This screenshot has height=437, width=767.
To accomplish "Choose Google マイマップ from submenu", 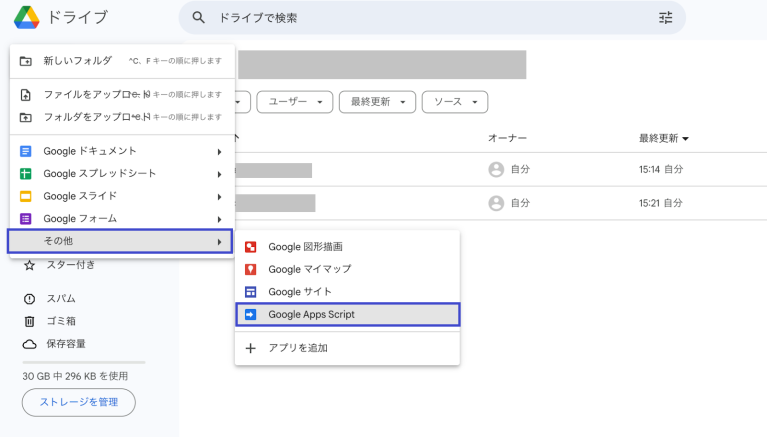I will [347, 269].
